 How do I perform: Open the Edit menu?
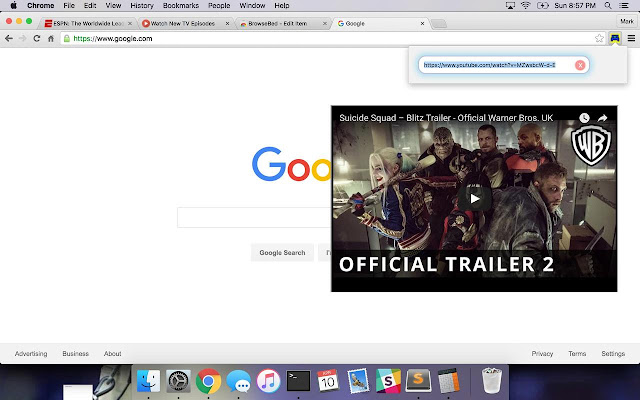click(90, 5)
